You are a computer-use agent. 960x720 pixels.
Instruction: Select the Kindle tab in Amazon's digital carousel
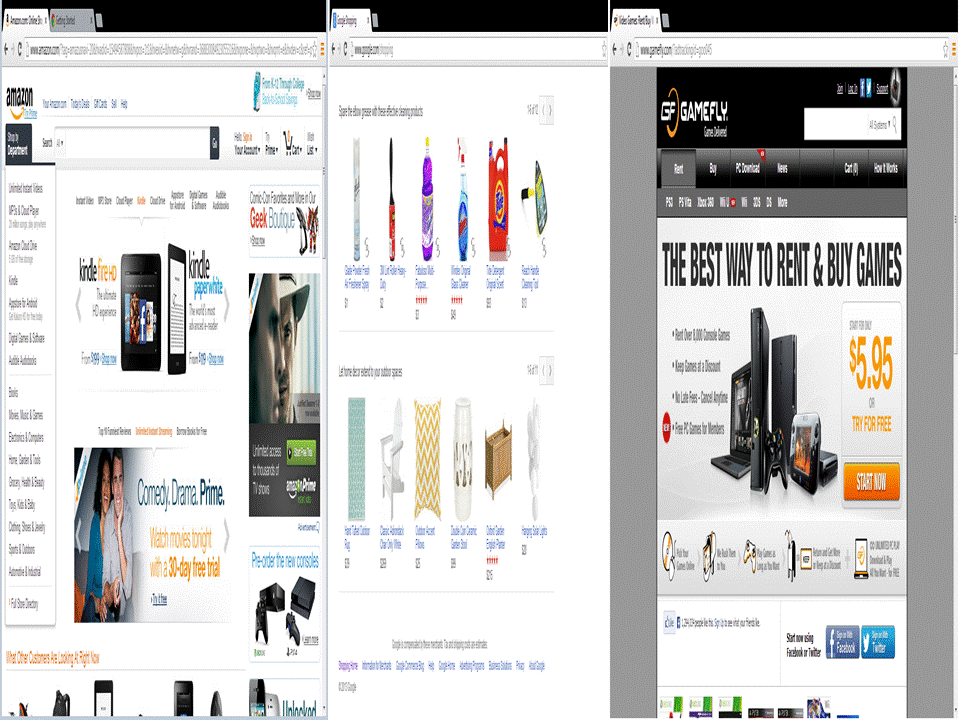pos(141,201)
